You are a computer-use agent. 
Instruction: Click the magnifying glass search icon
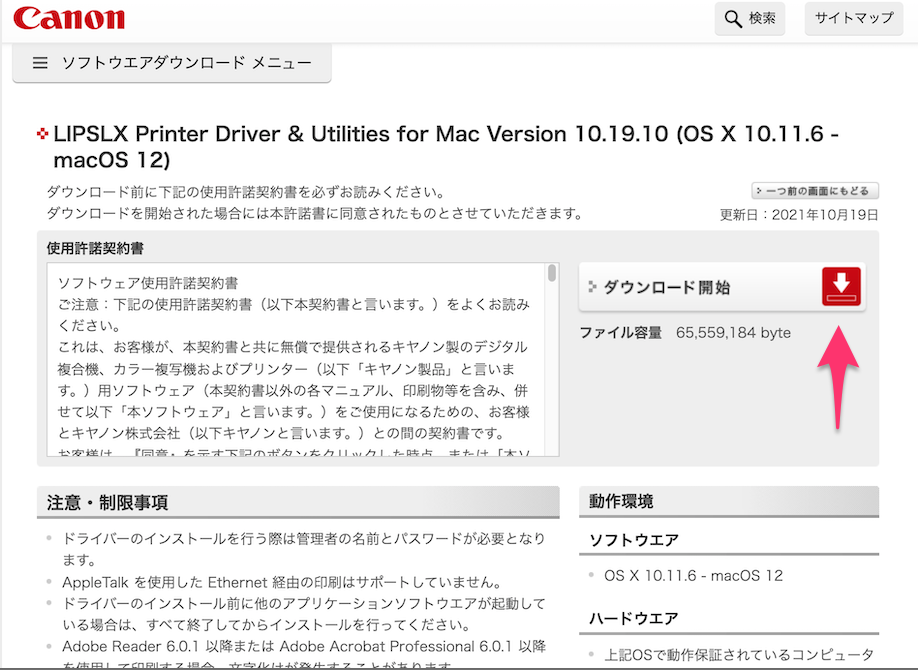click(x=733, y=19)
